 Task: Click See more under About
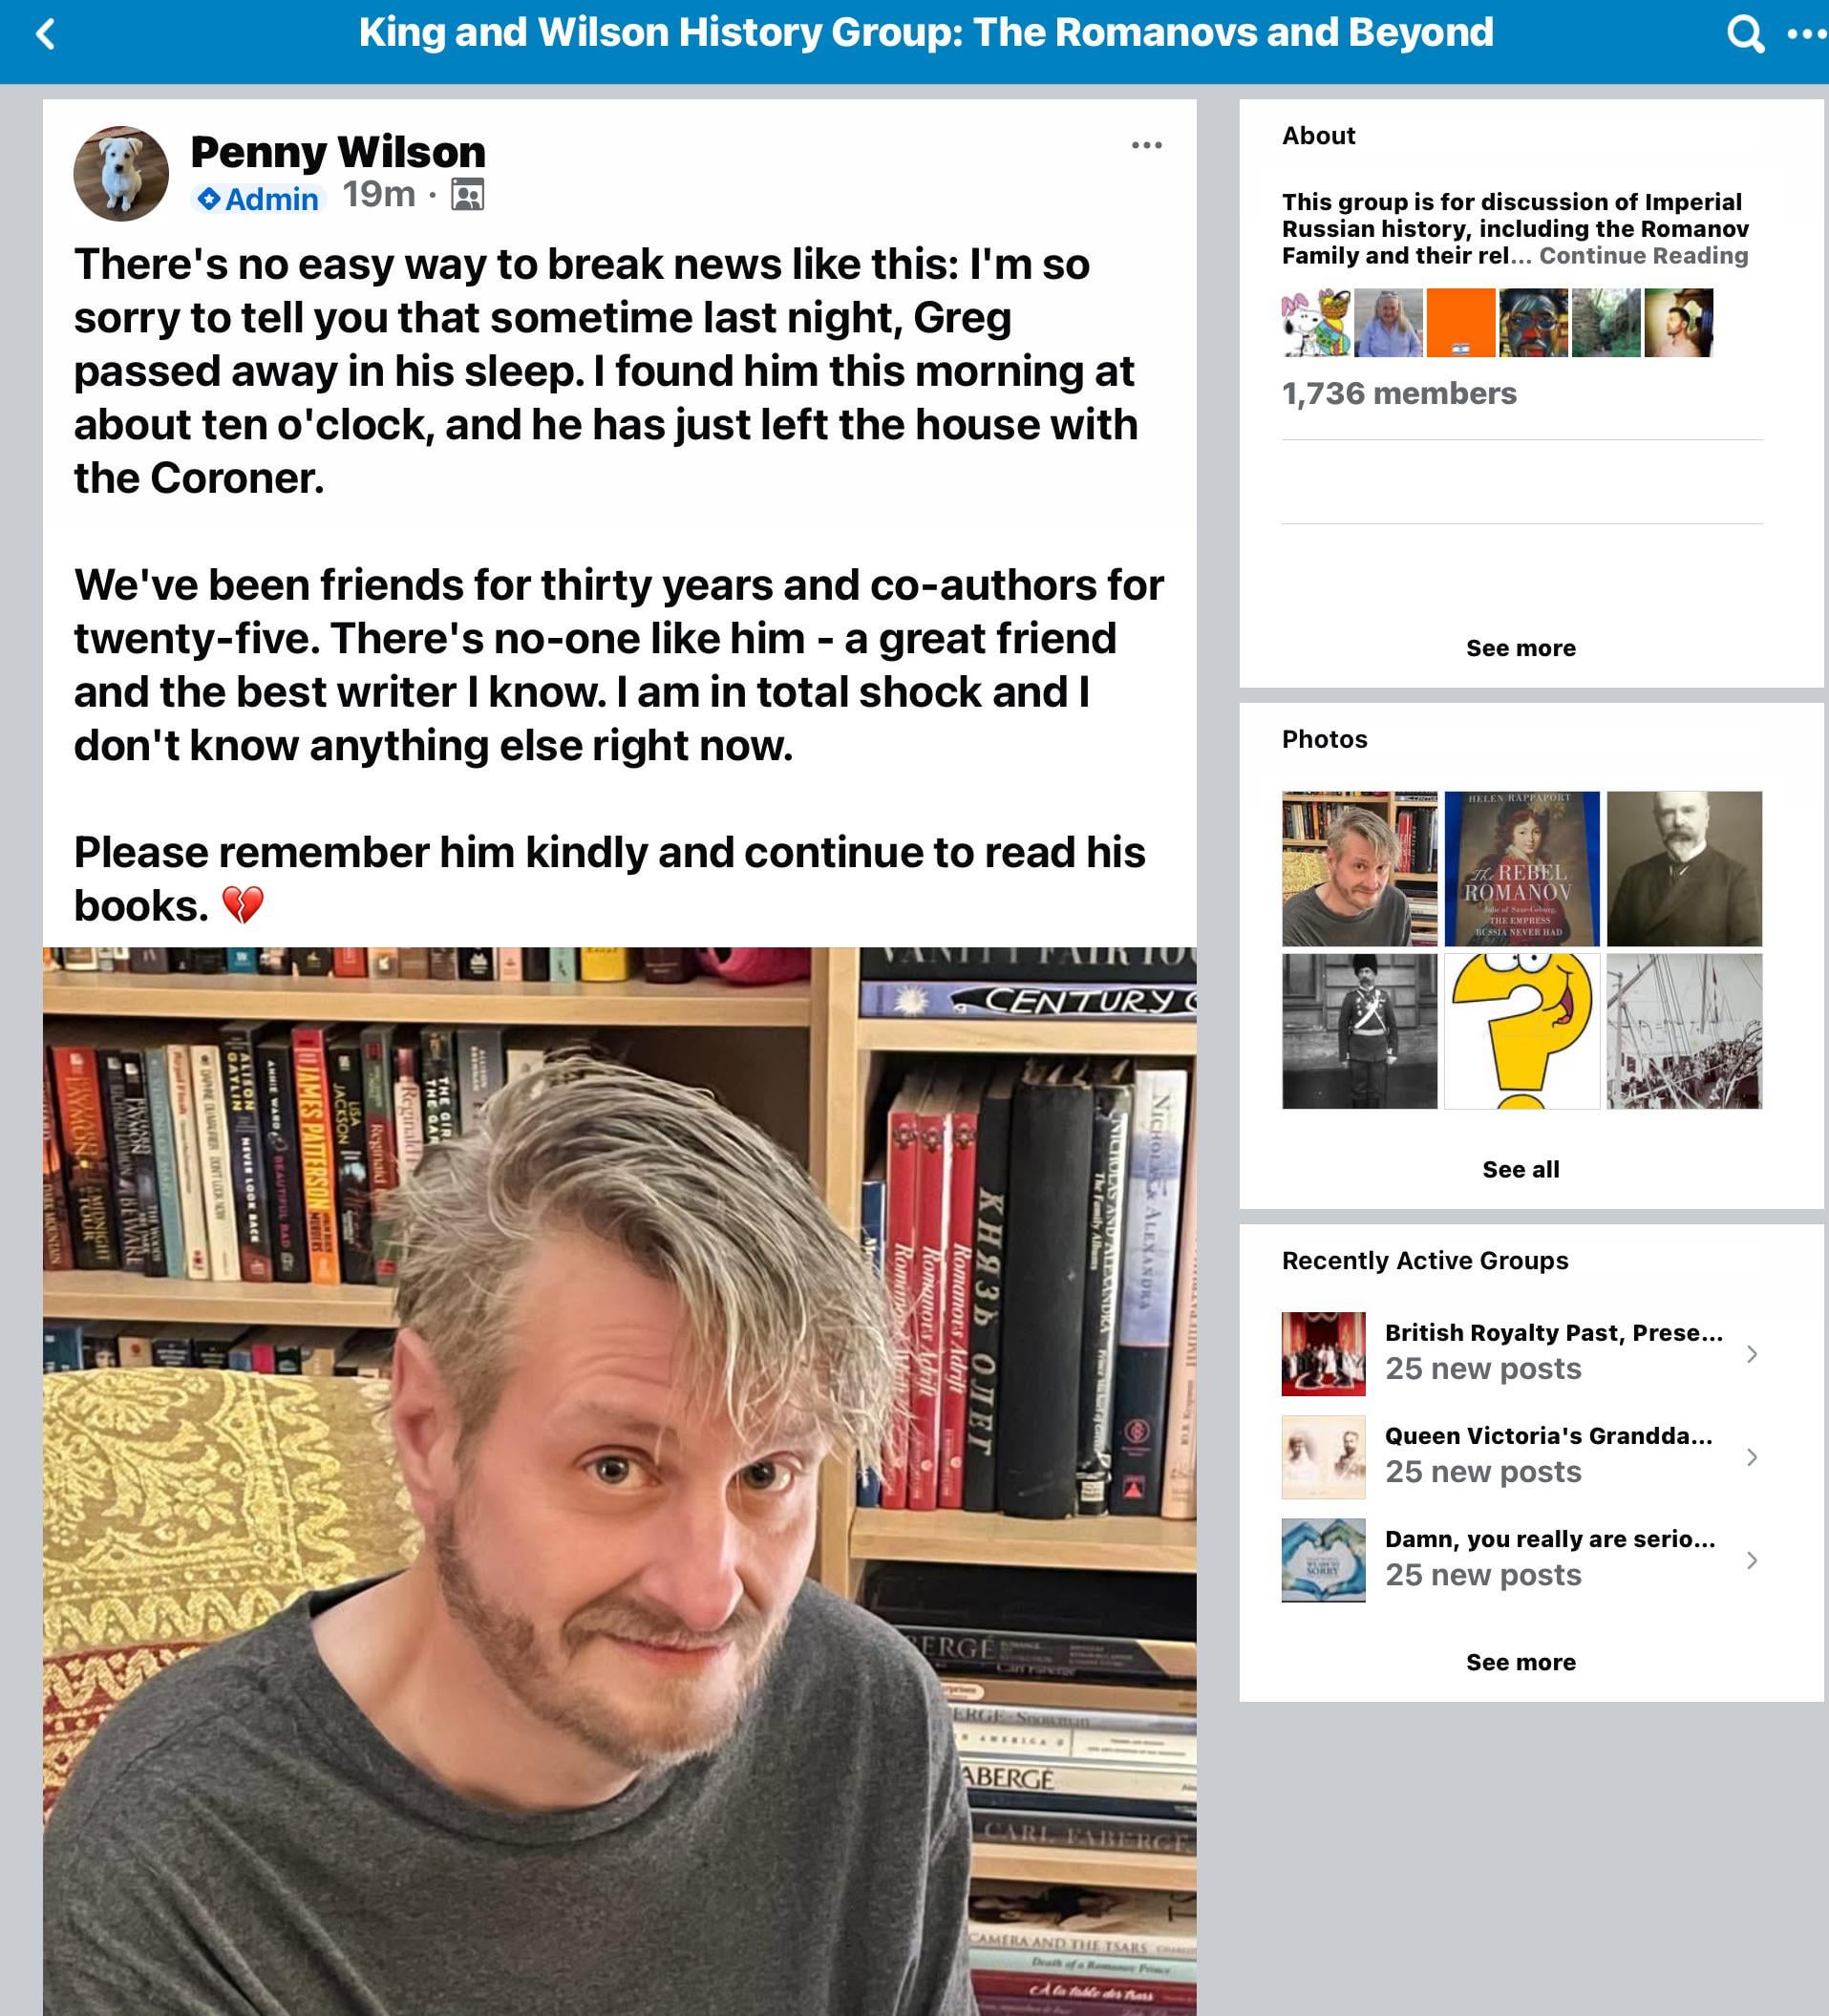coord(1521,648)
